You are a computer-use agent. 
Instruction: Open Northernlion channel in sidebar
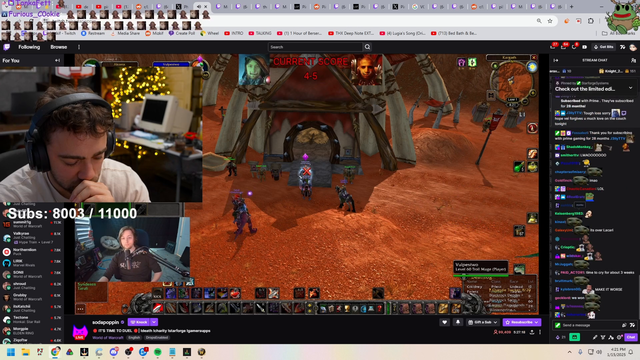[x=32, y=251]
